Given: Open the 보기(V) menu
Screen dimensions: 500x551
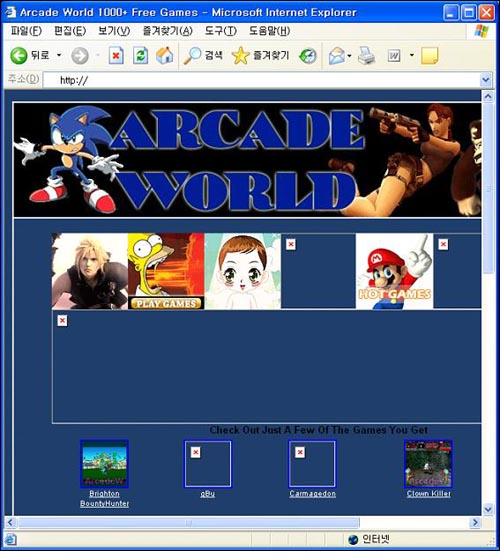Looking at the screenshot, I should 114,31.
